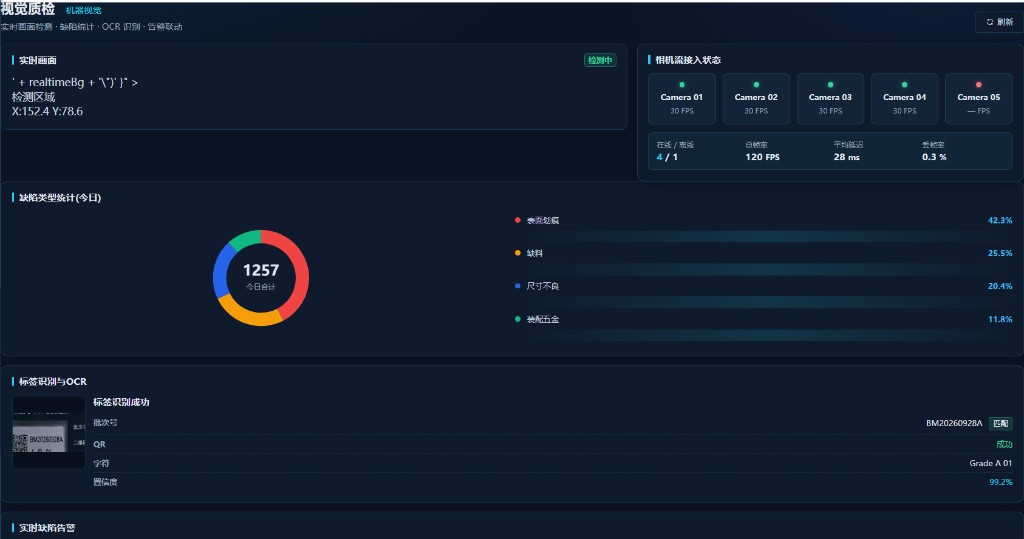Click the green legend dot next to 11.8%
The width and height of the screenshot is (1024, 539).
click(x=517, y=319)
